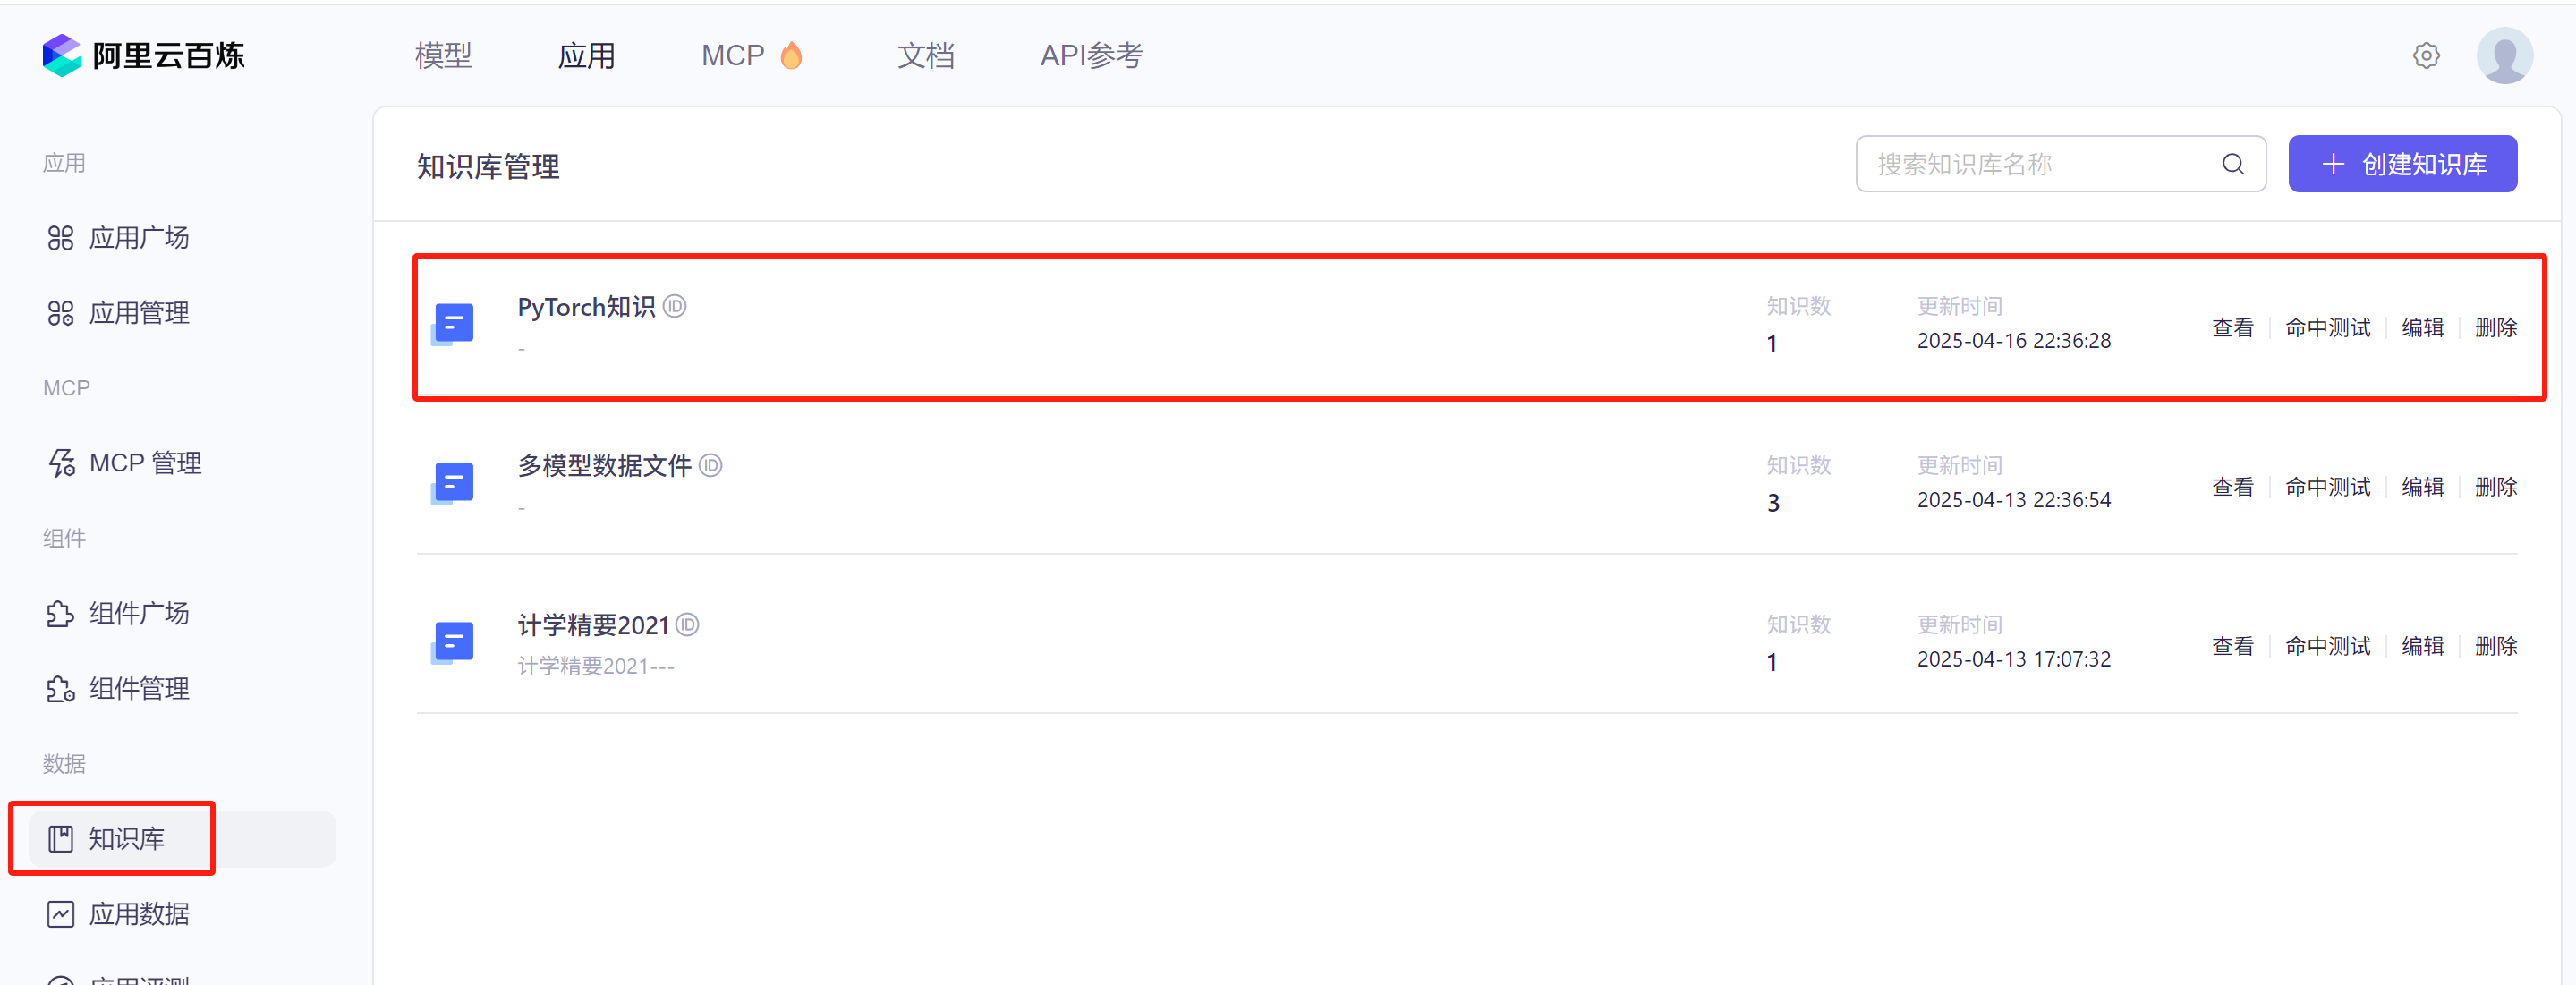Click the 创建知识库 button
Image resolution: width=2576 pixels, height=985 pixels.
(x=2402, y=164)
